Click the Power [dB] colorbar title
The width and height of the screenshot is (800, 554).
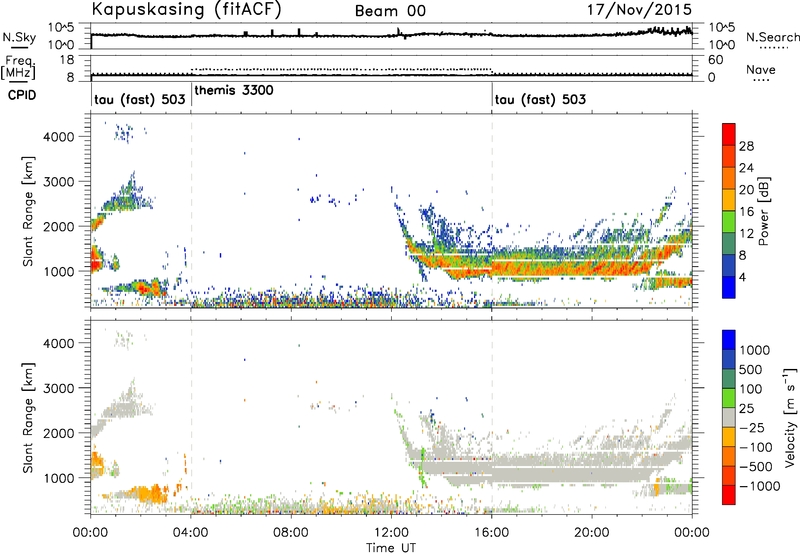point(763,211)
